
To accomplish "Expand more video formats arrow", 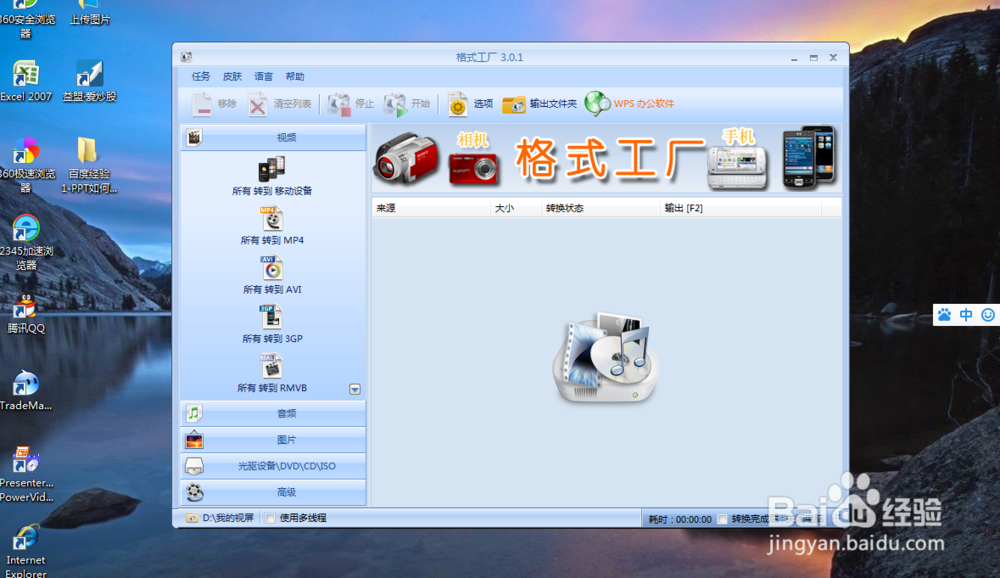I will pyautogui.click(x=355, y=389).
